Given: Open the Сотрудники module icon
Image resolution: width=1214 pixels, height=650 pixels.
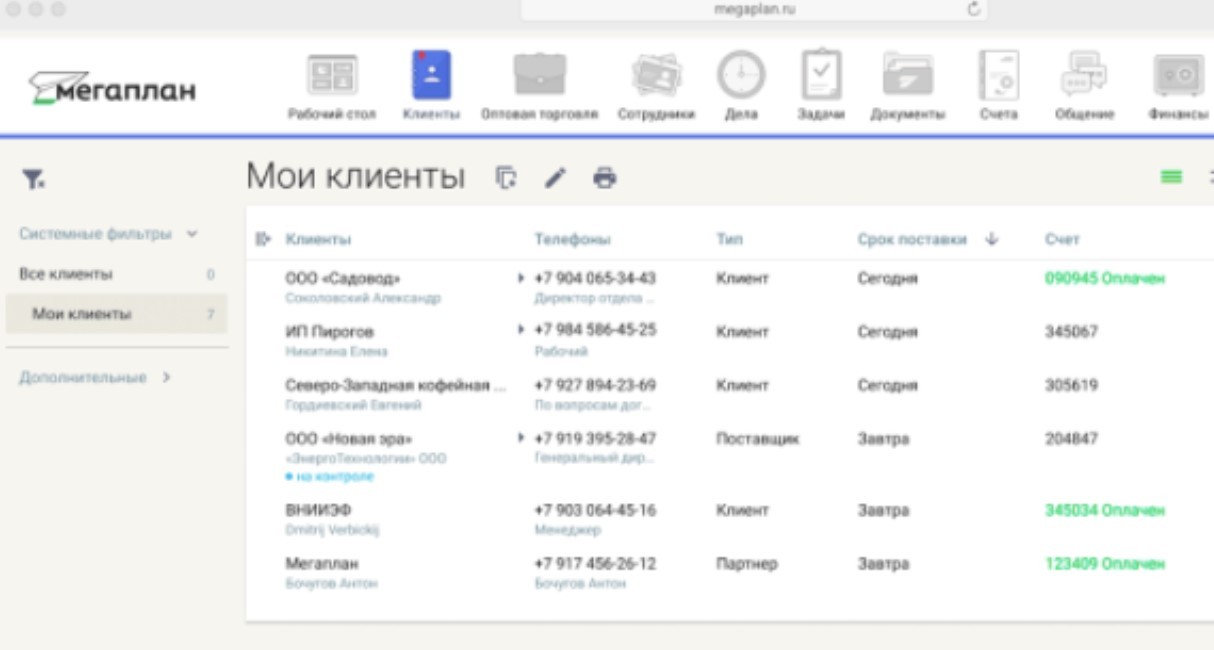Looking at the screenshot, I should [656, 76].
